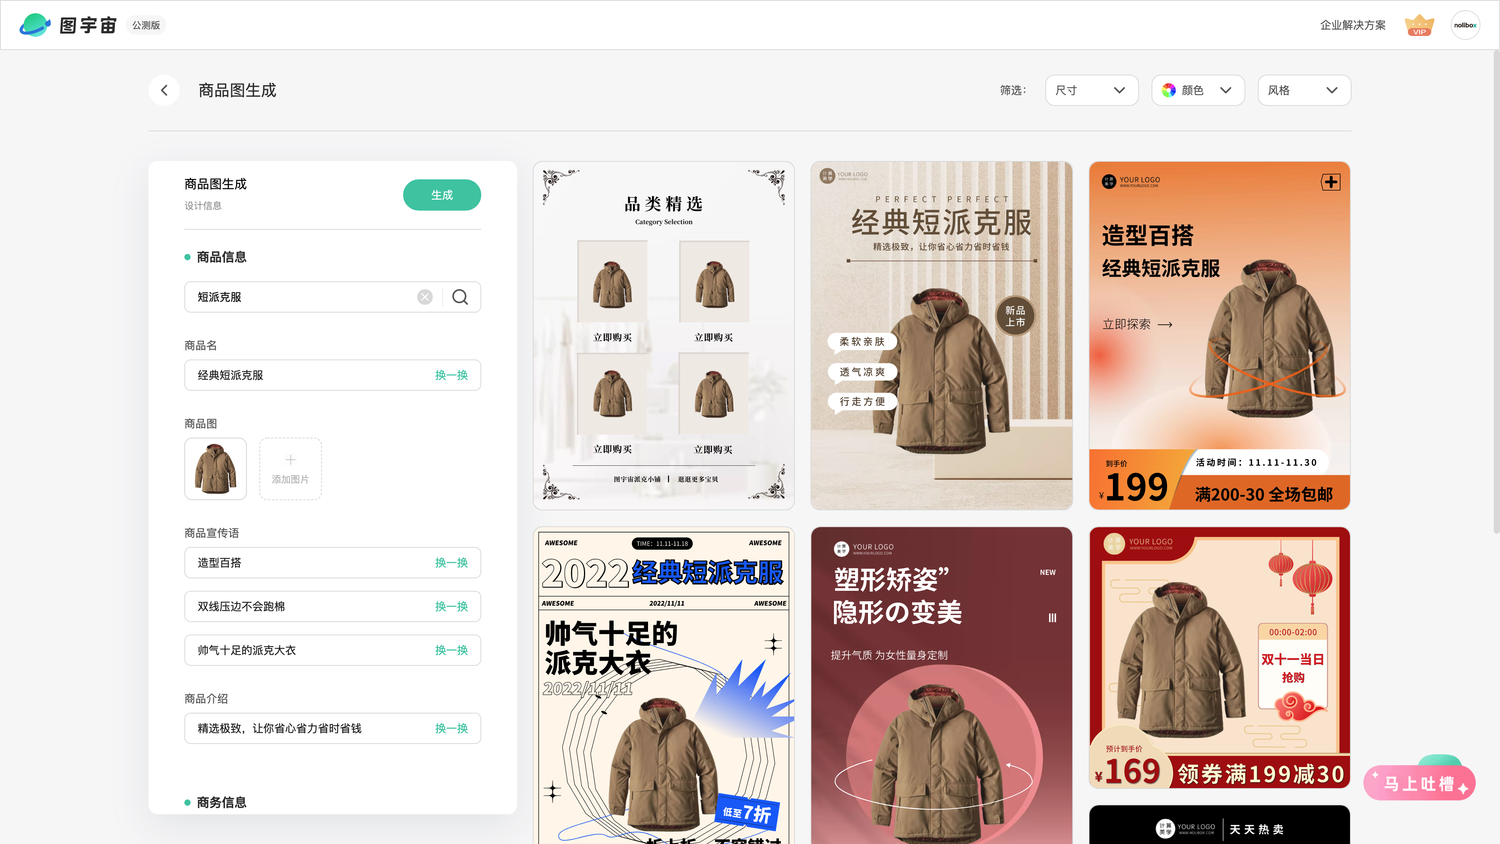Image resolution: width=1500 pixels, height=844 pixels.
Task: Open the 颜色 filter dropdown
Action: point(1197,90)
